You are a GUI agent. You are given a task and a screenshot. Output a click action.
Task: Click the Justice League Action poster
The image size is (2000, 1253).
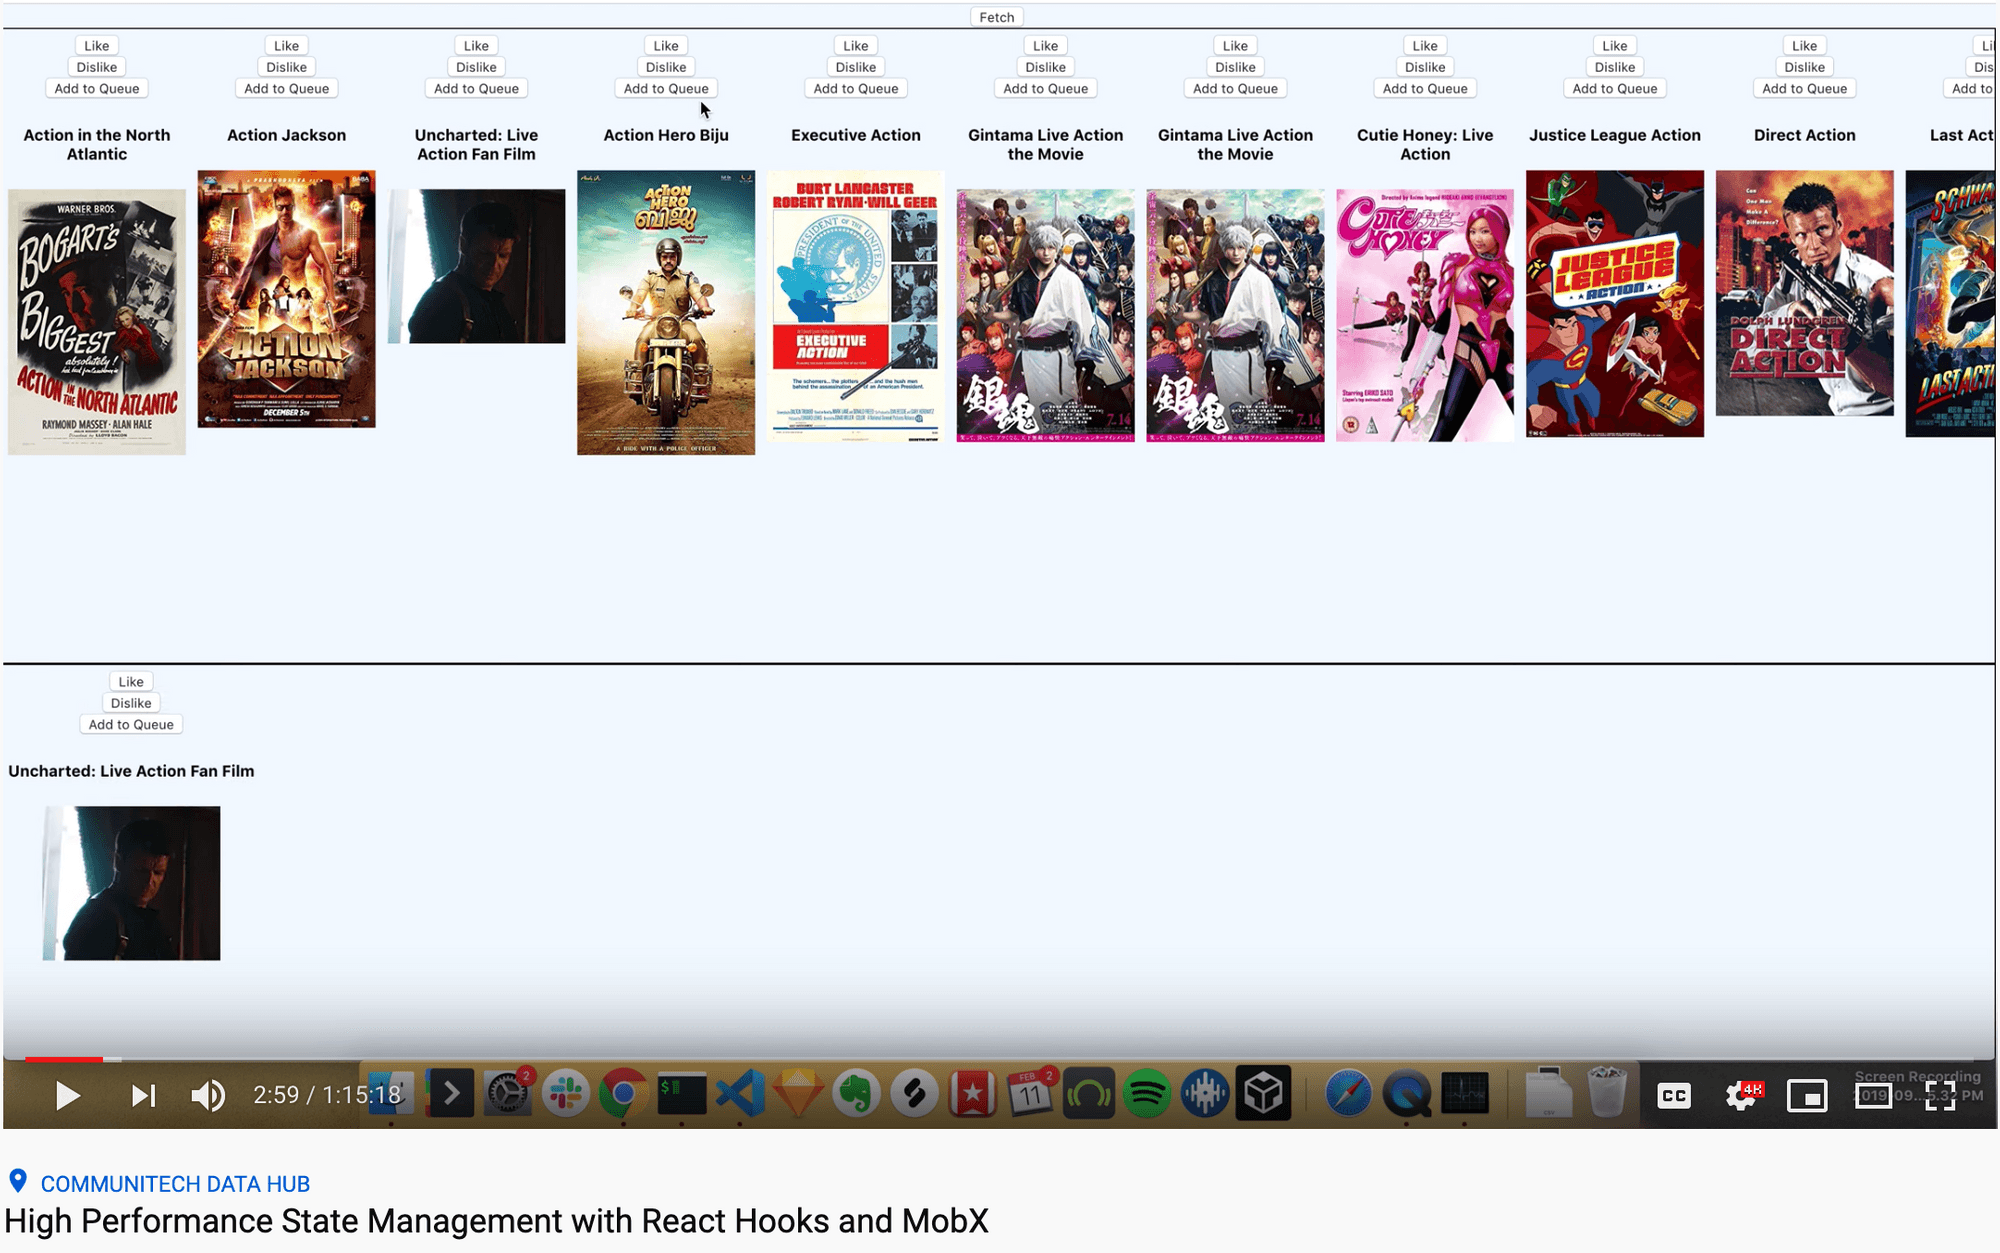(x=1615, y=303)
